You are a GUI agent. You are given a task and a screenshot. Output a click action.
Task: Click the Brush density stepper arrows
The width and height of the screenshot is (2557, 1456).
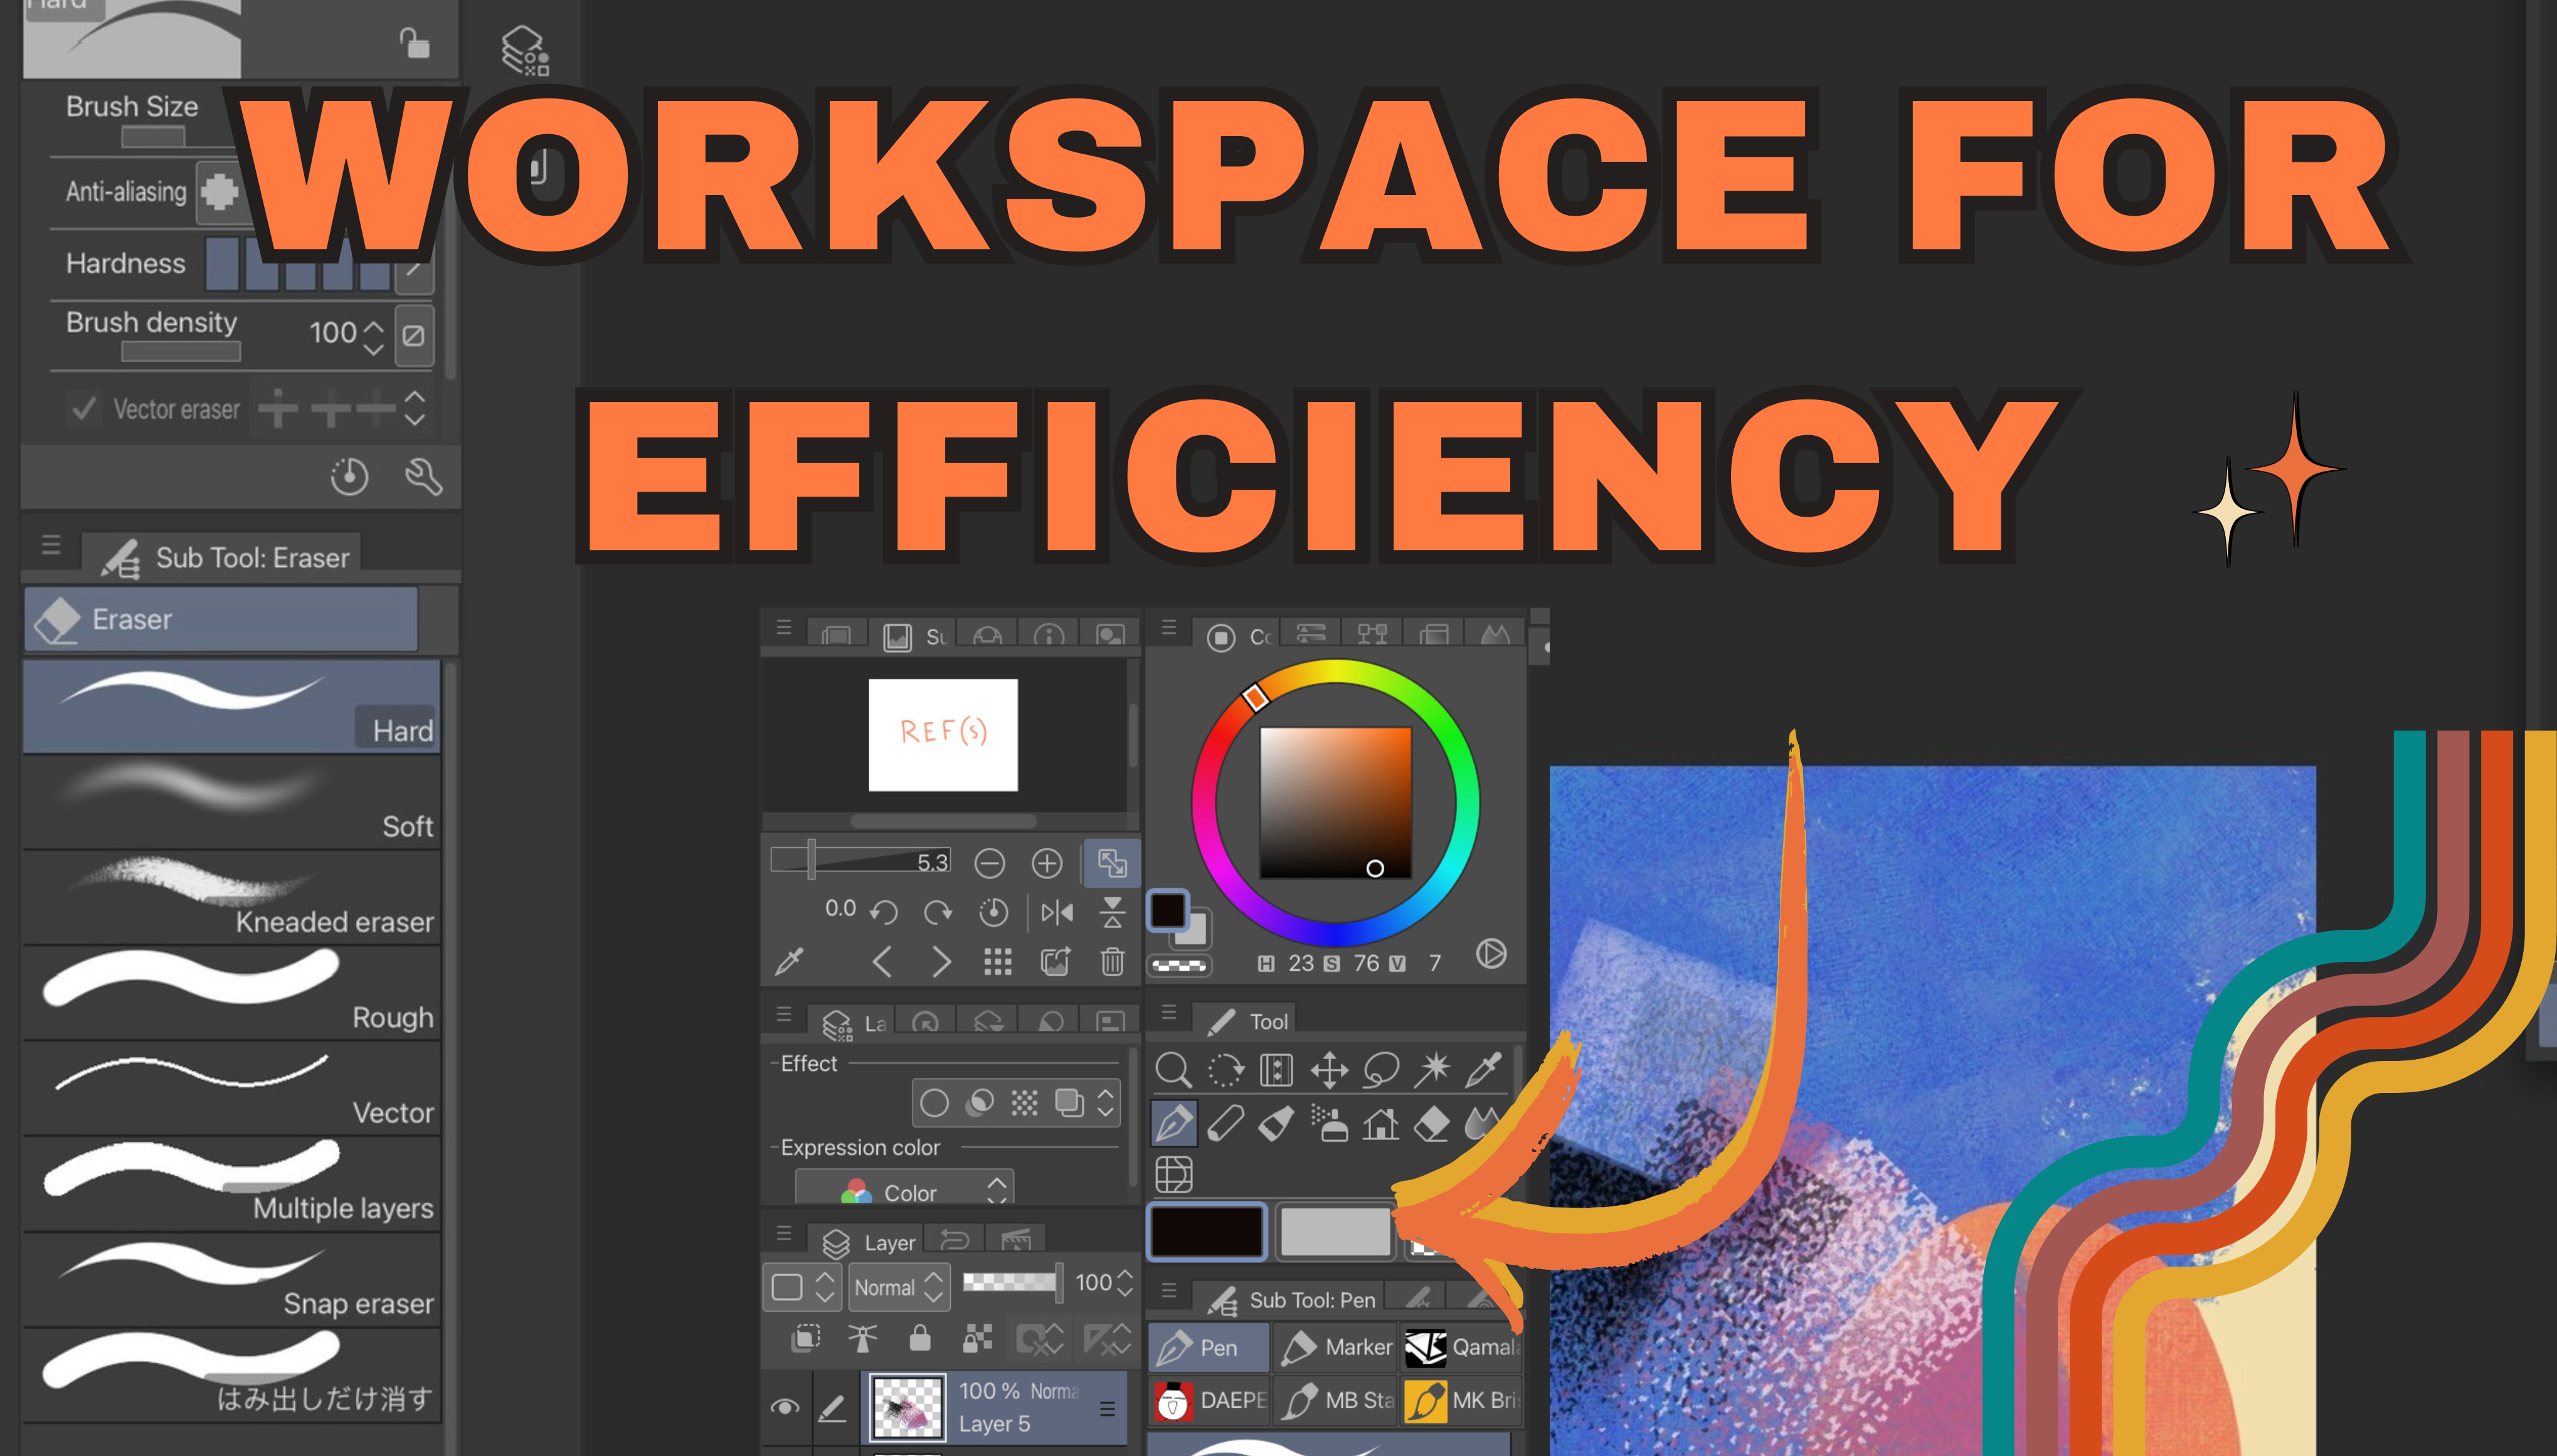click(x=374, y=337)
